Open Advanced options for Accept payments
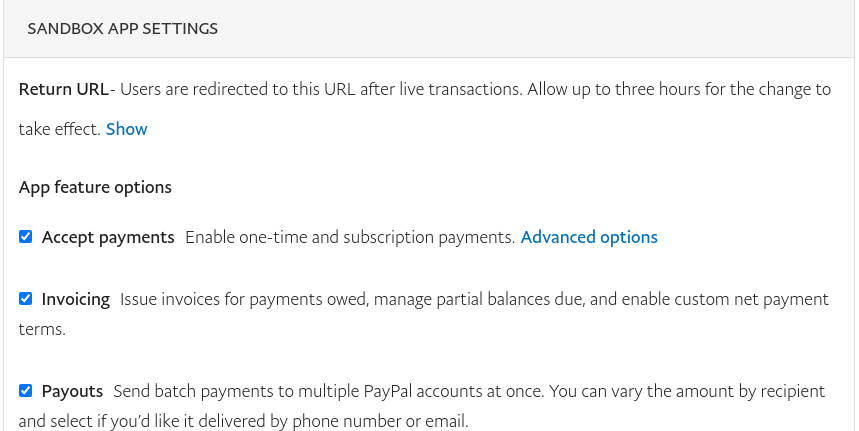Image resolution: width=859 pixels, height=431 pixels. coord(589,237)
